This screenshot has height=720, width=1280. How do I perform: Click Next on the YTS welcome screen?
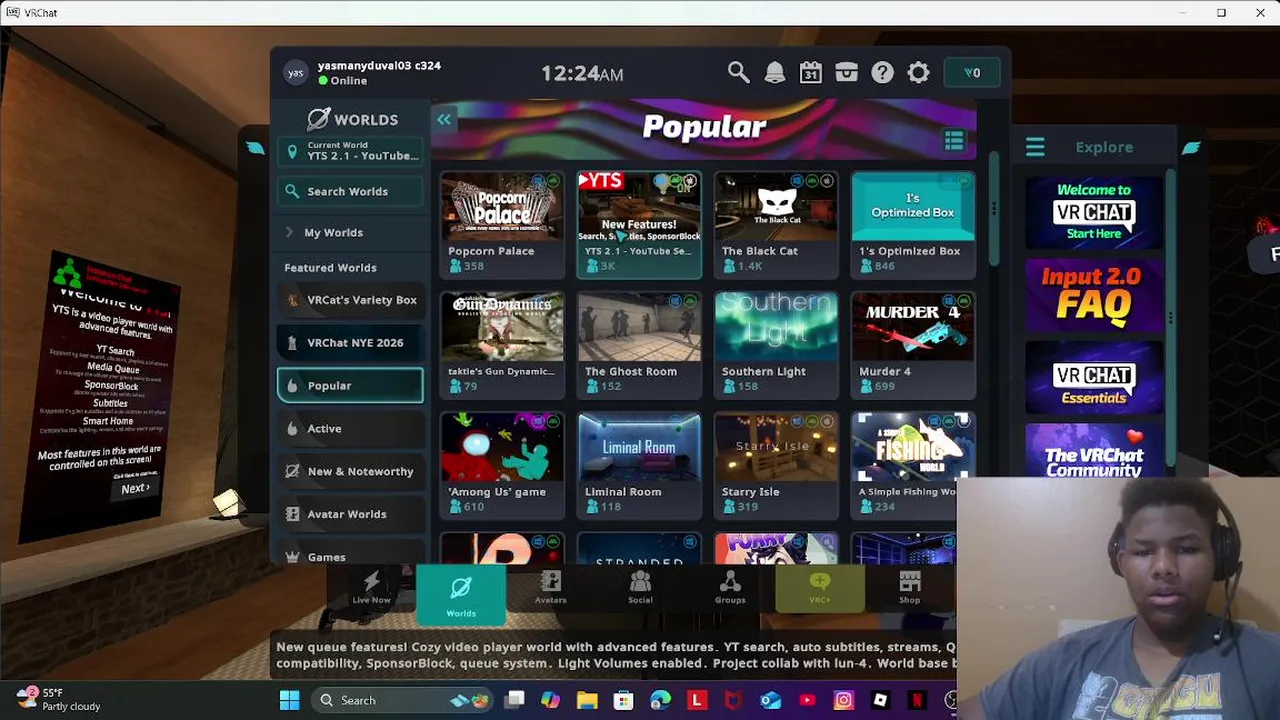(x=135, y=488)
